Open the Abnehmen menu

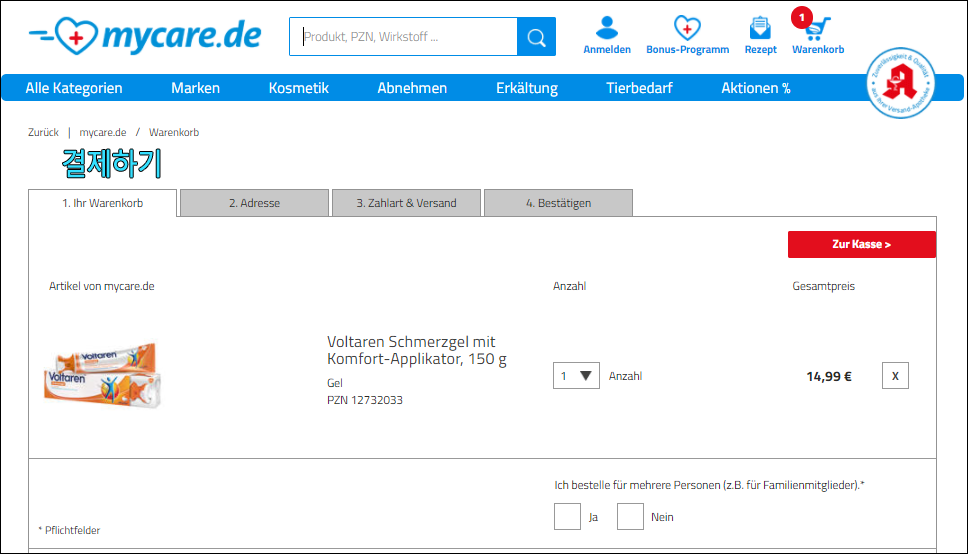[x=412, y=88]
